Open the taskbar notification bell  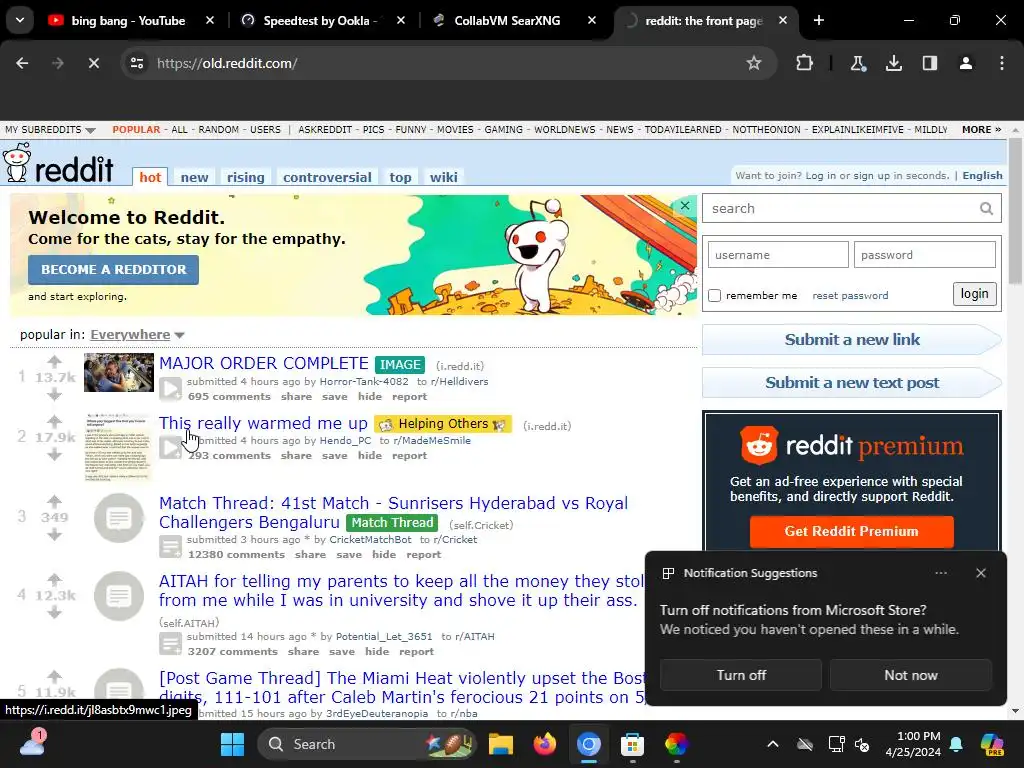956,744
